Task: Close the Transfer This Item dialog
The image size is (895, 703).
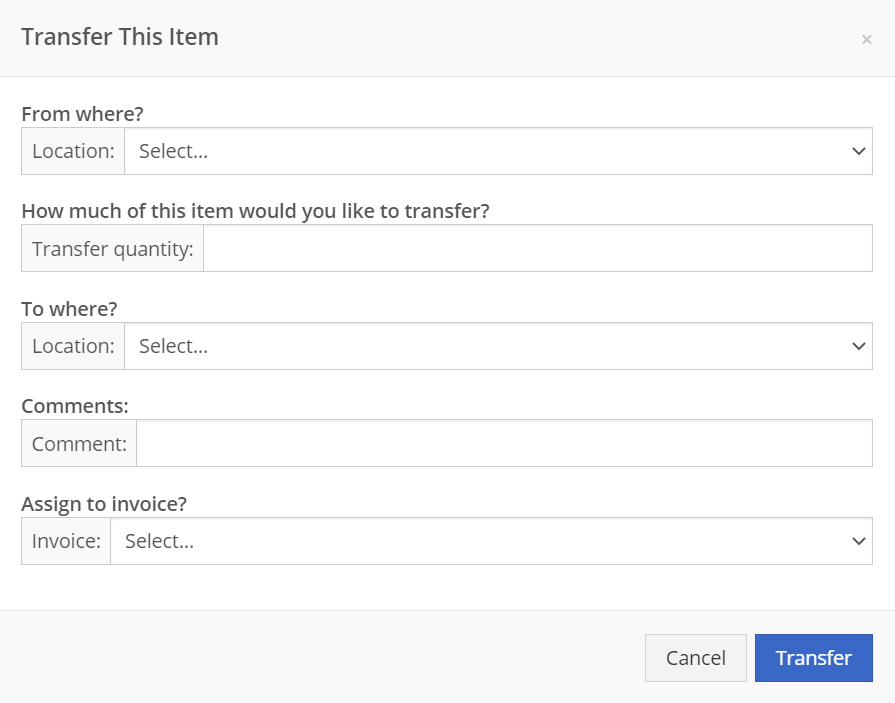Action: (x=866, y=39)
